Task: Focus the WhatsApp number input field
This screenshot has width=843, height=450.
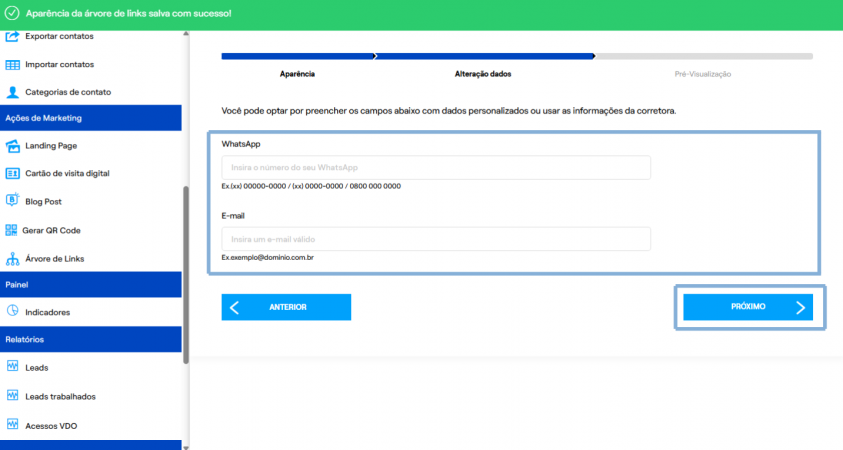Action: 436,168
